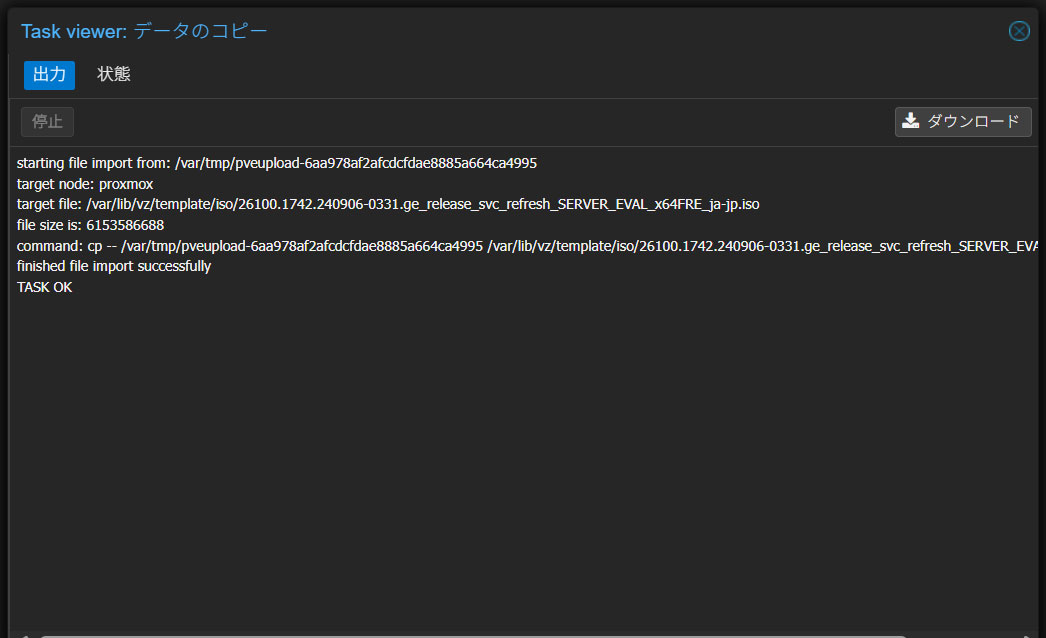Click the scrollbar left arrow

coord(22,634)
